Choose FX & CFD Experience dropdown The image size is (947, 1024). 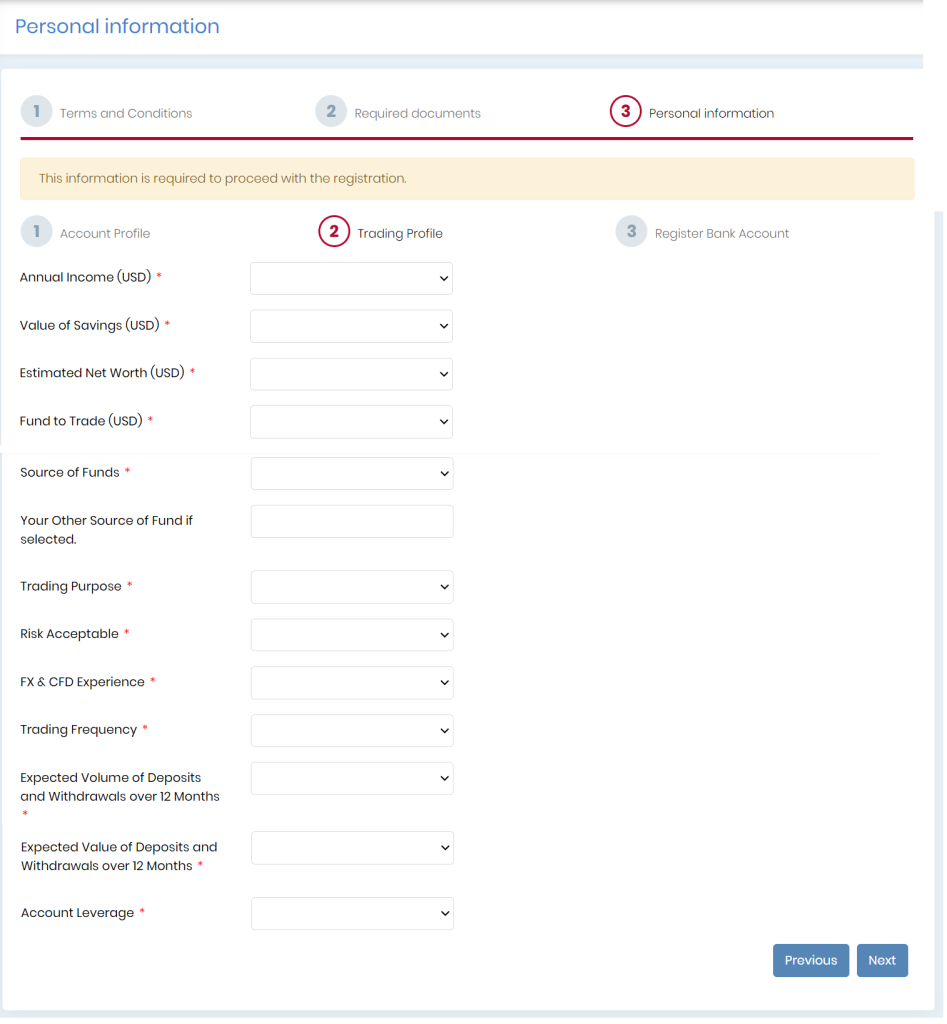click(x=352, y=683)
